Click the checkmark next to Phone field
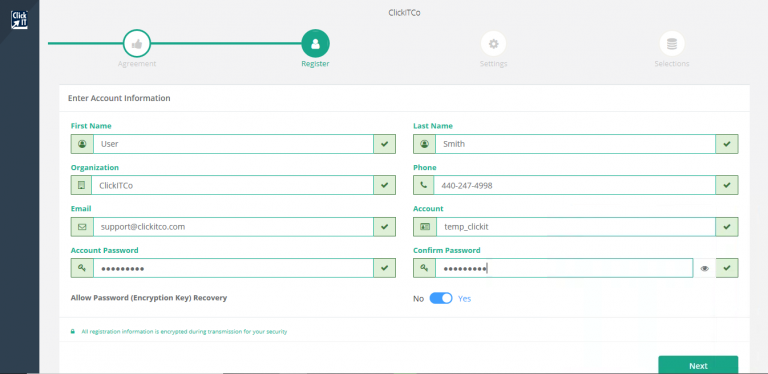768x374 pixels. (727, 186)
